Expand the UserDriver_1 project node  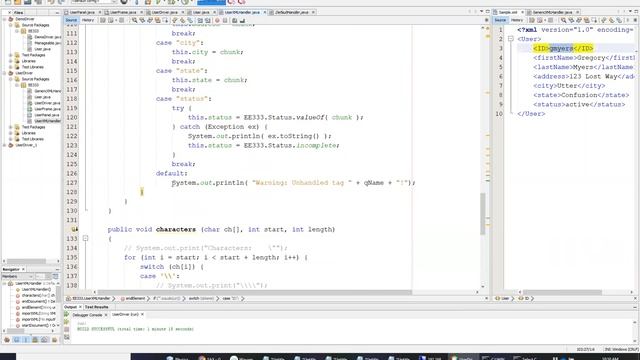(4, 145)
